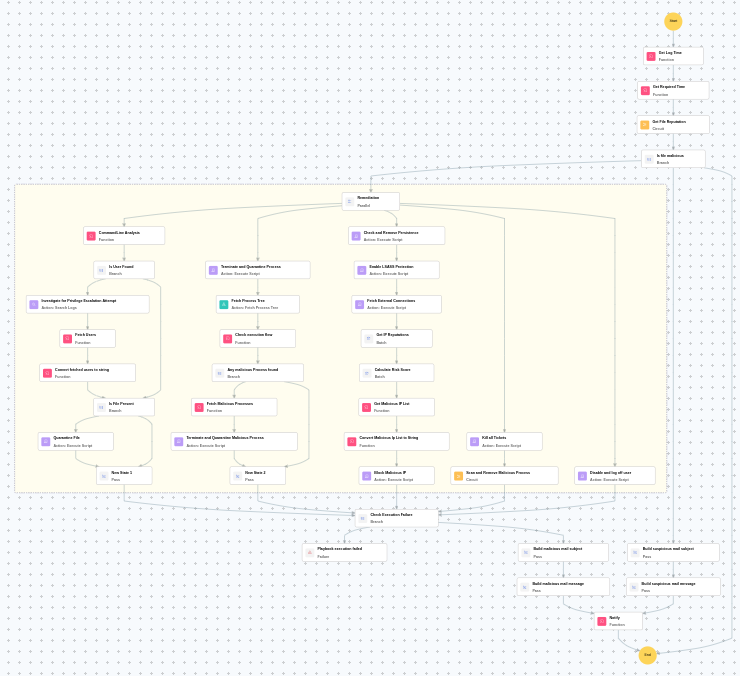740x676 pixels.
Task: Select the 'Calculate Risk Score' label
Action: tap(392, 370)
